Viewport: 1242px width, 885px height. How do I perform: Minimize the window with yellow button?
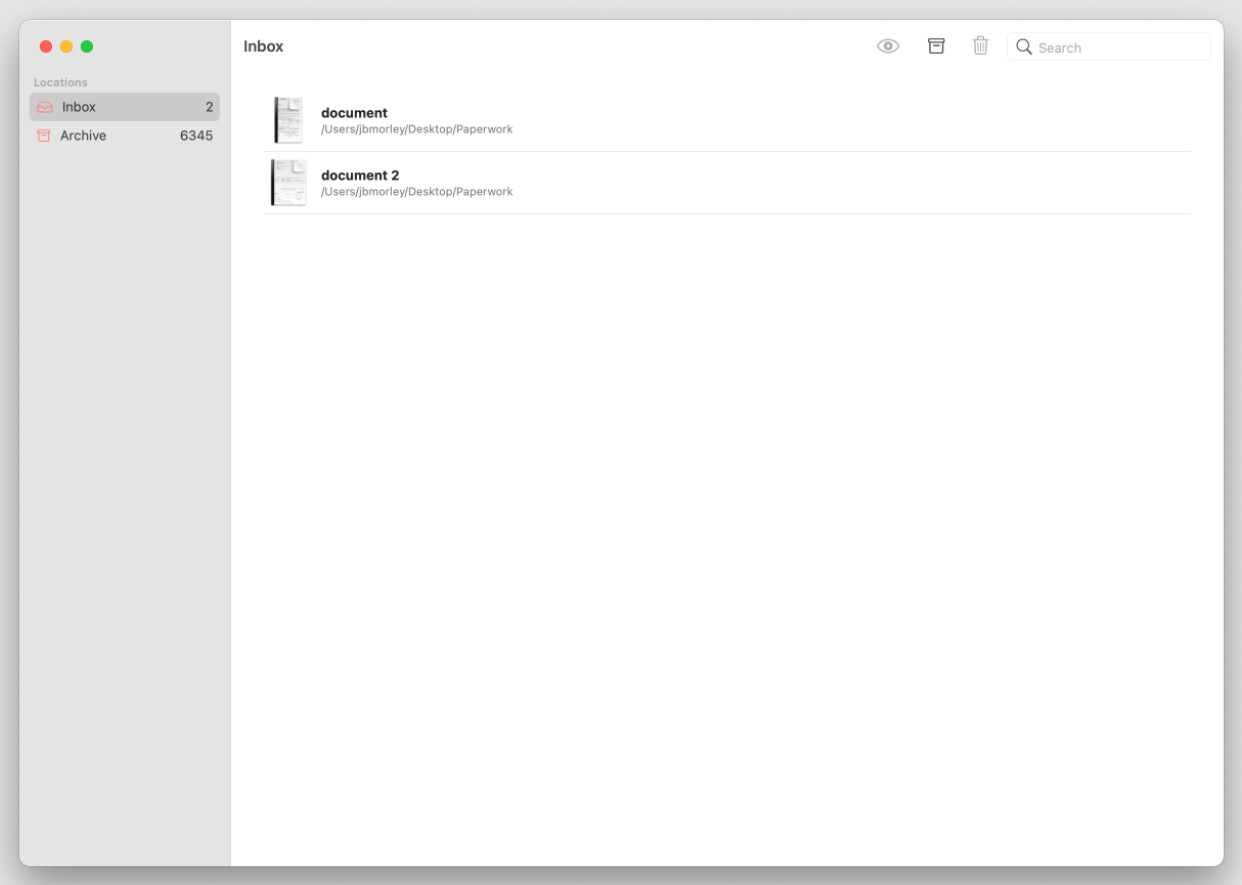click(66, 46)
